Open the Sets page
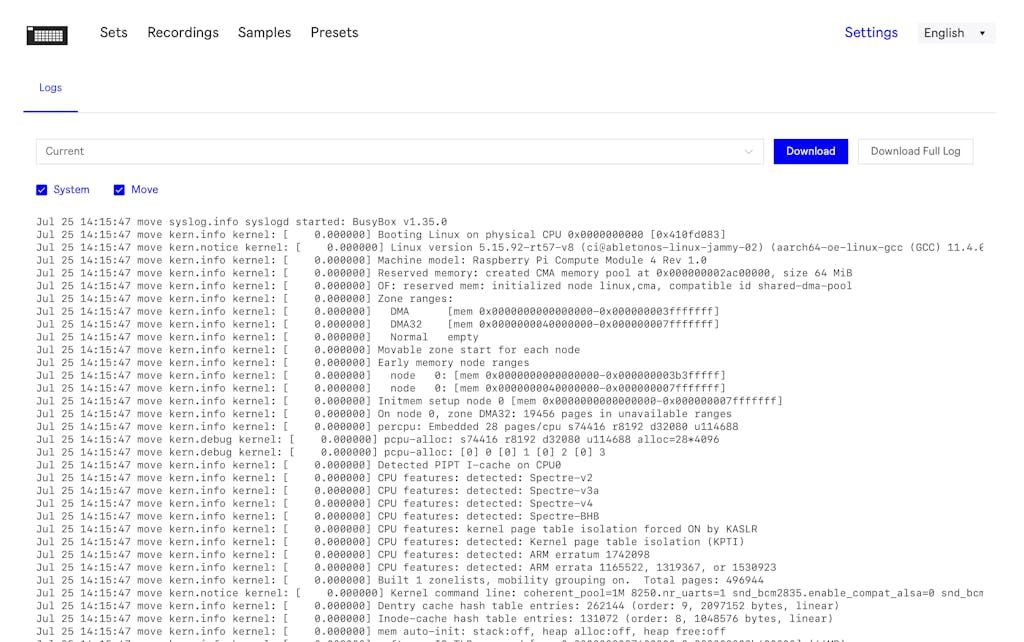 click(x=113, y=33)
